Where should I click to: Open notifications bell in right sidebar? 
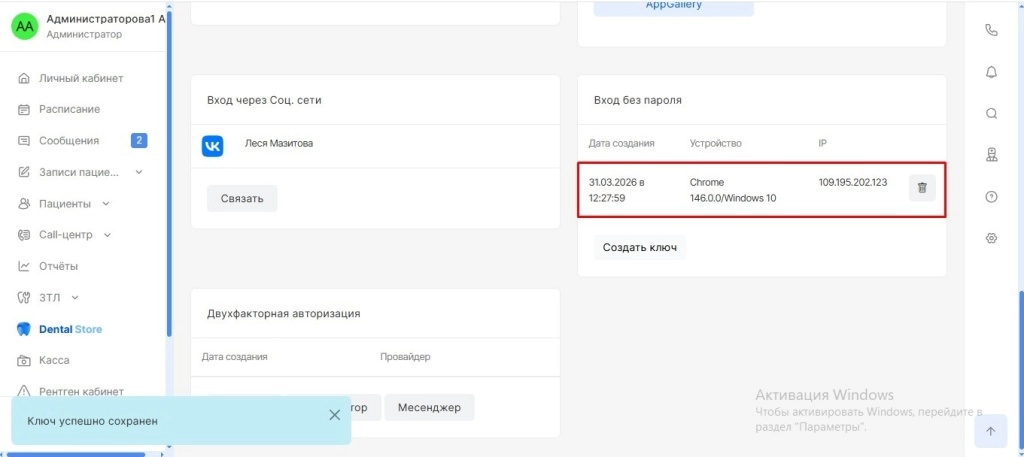click(991, 72)
